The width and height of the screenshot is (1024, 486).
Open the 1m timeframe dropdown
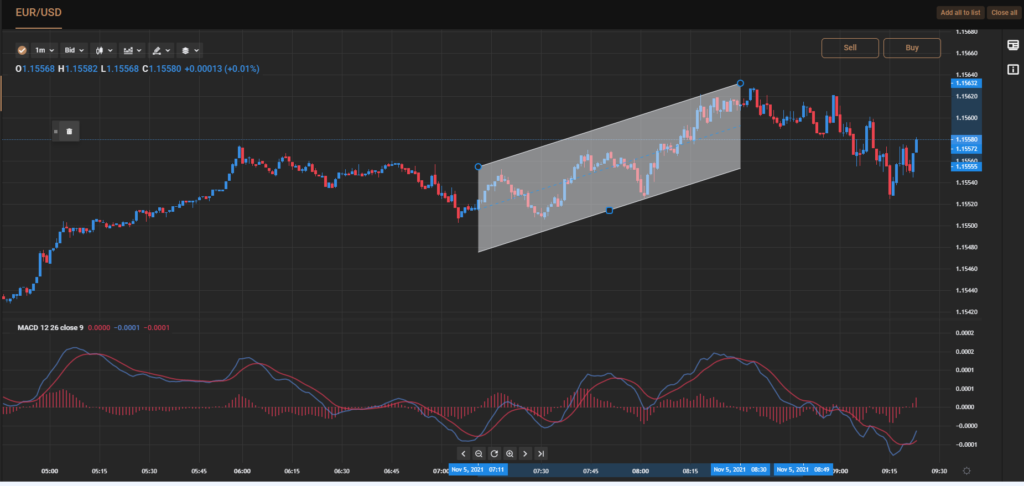pos(44,49)
